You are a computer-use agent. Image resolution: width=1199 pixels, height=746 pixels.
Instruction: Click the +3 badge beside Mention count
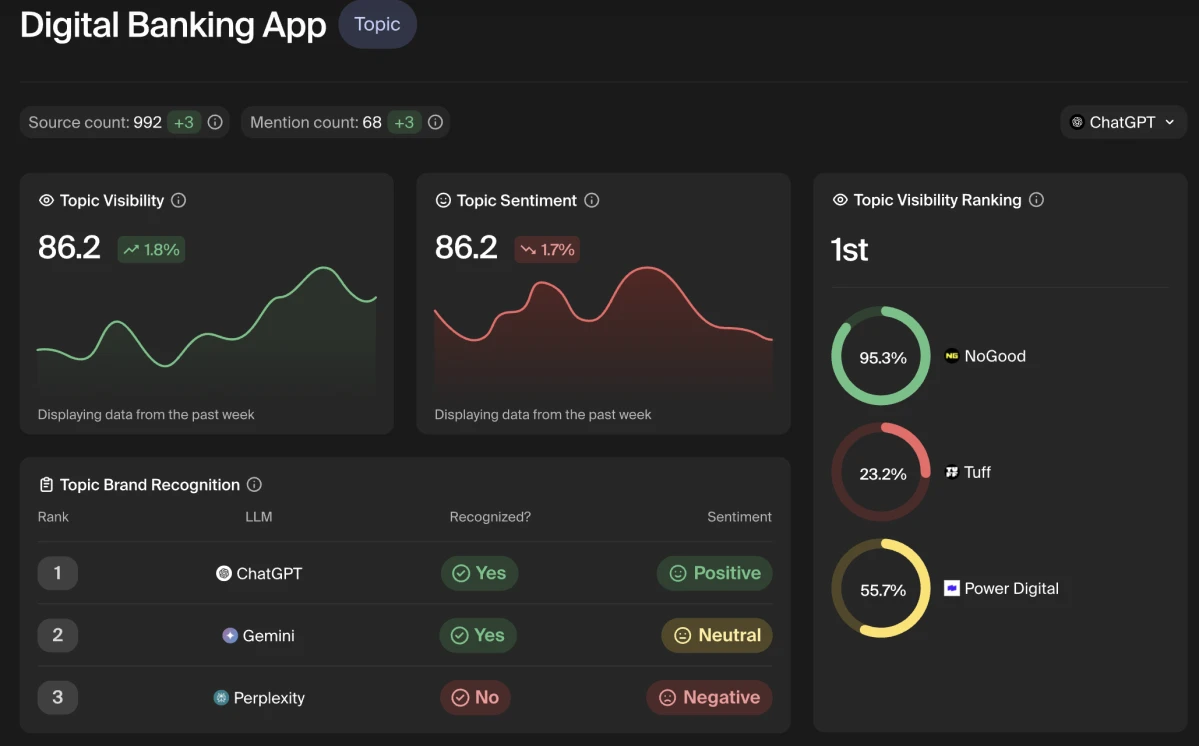[404, 122]
